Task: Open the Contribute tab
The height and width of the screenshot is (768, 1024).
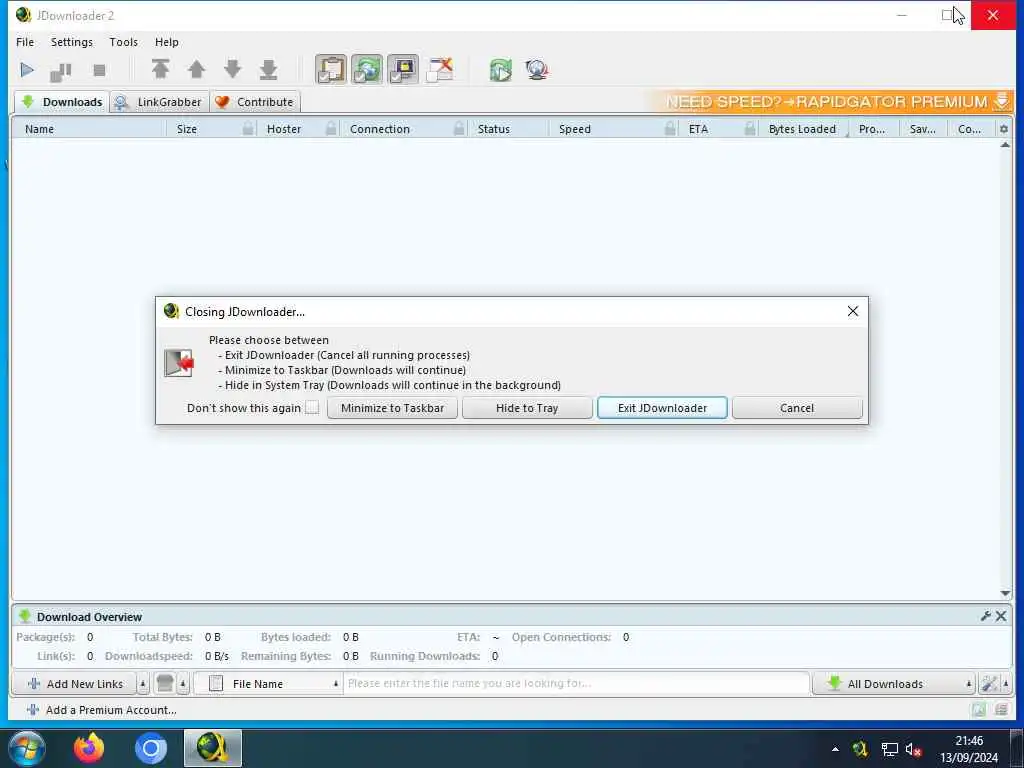Action: (x=255, y=102)
